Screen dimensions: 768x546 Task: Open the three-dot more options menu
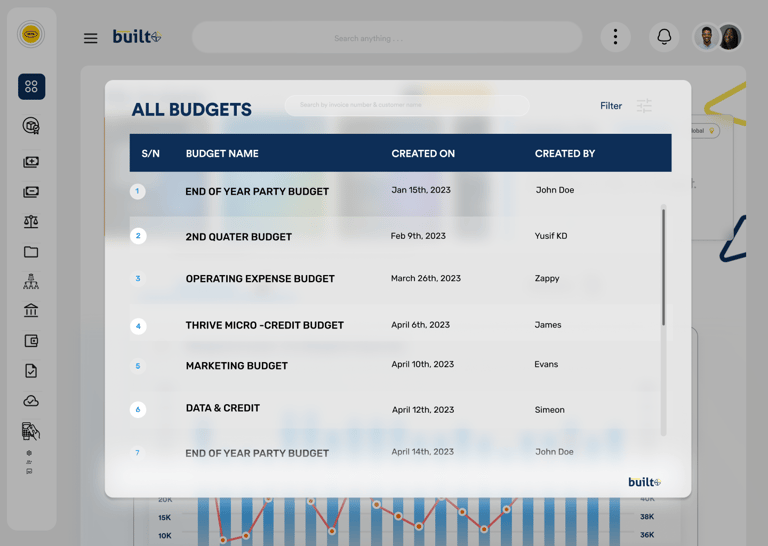coord(615,37)
